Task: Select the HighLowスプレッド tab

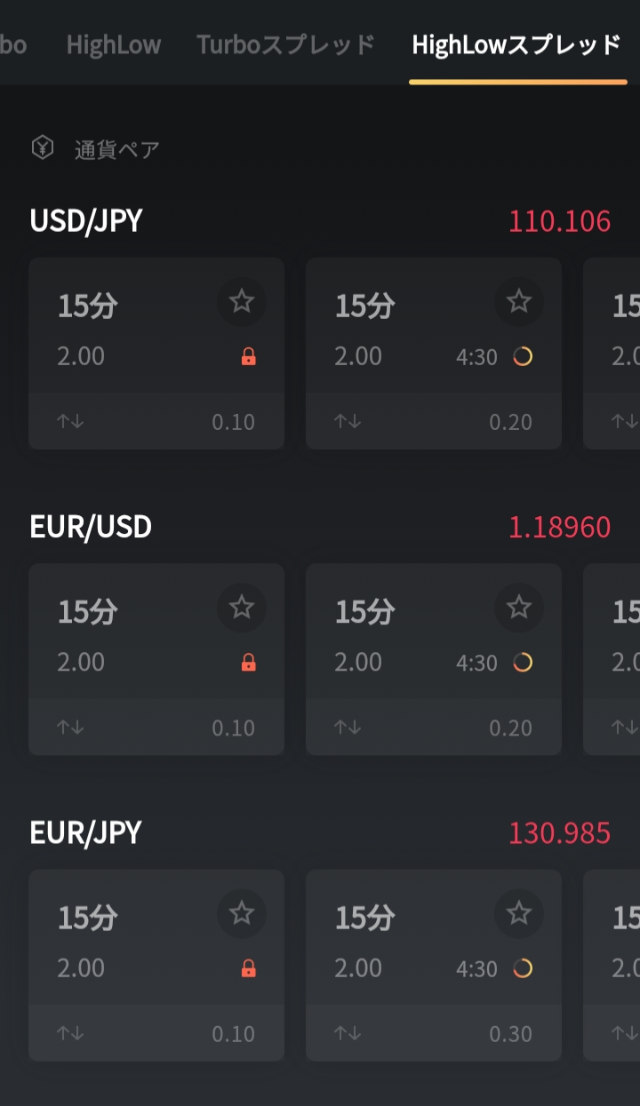Action: coord(517,45)
